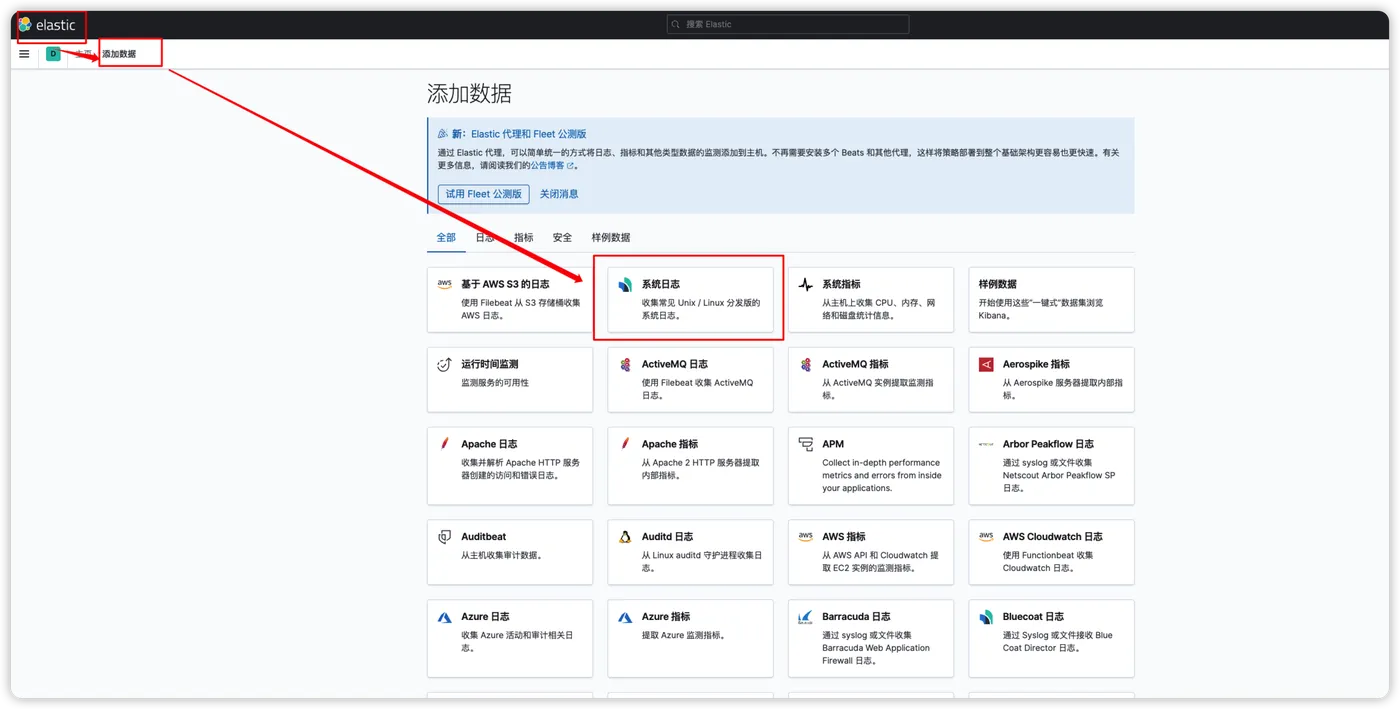Click the Auditd 日志 penguin icon
Screen dimensions: 1400x709
[625, 537]
